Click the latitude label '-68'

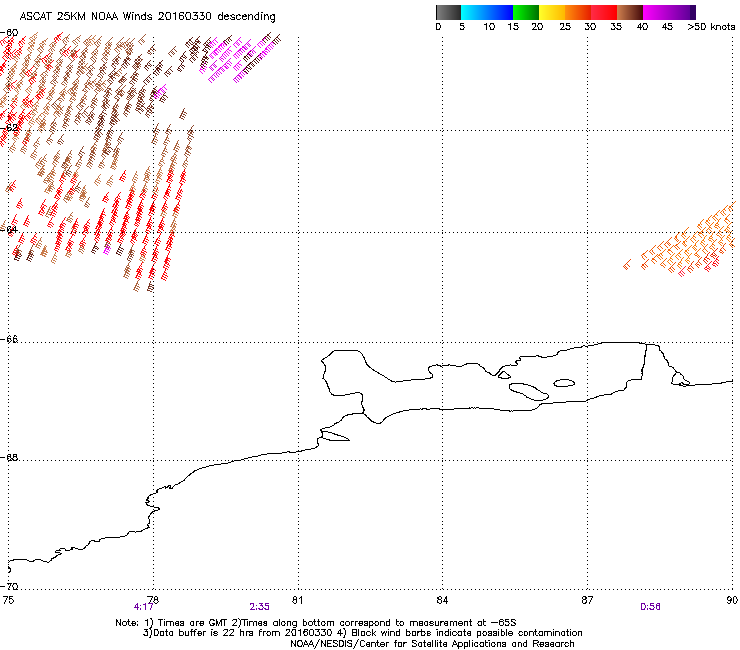(x=9, y=457)
